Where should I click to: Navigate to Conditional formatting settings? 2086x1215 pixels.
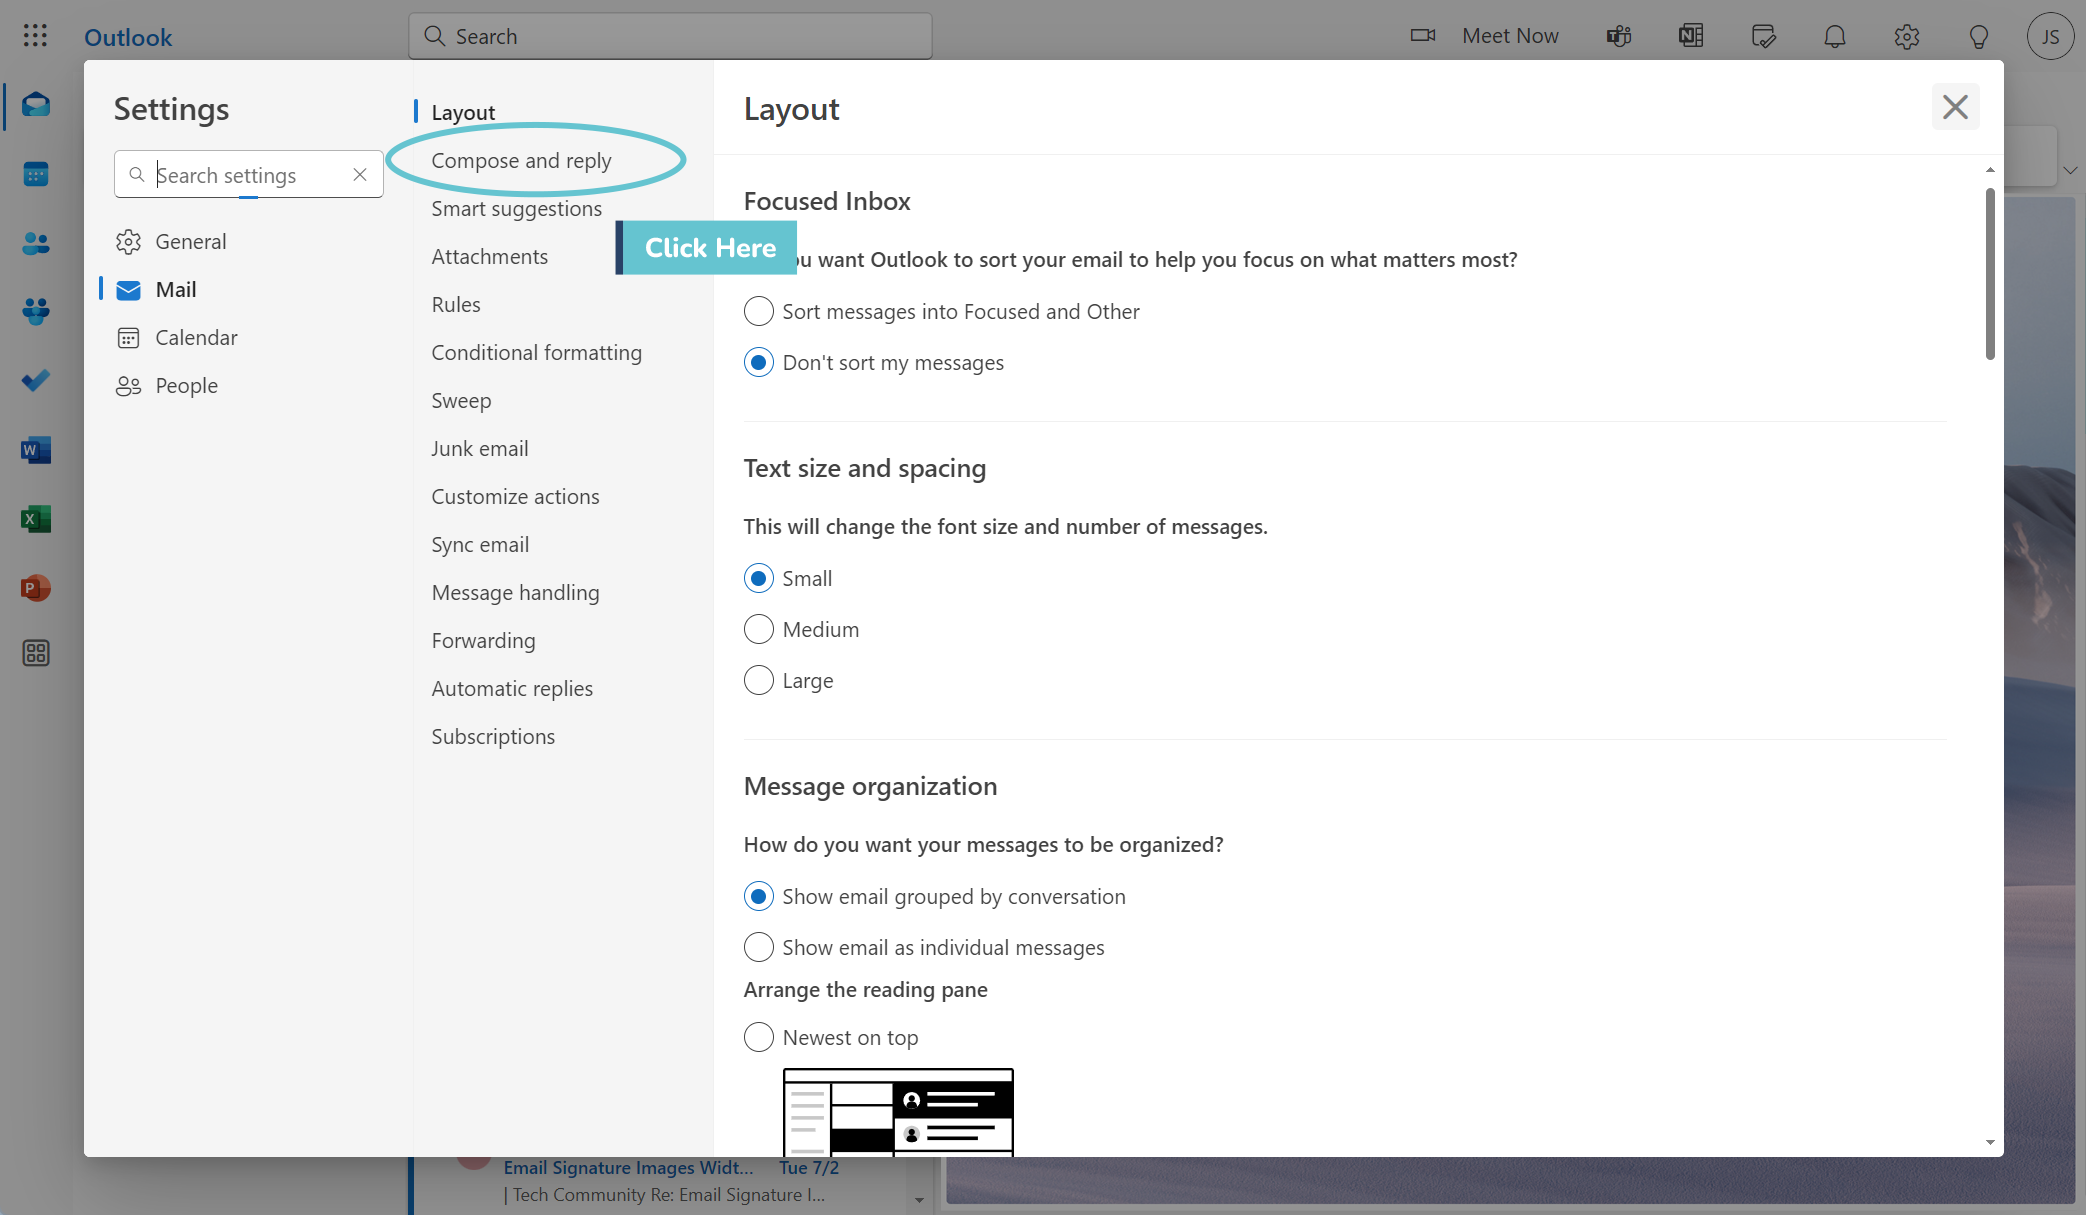tap(536, 351)
